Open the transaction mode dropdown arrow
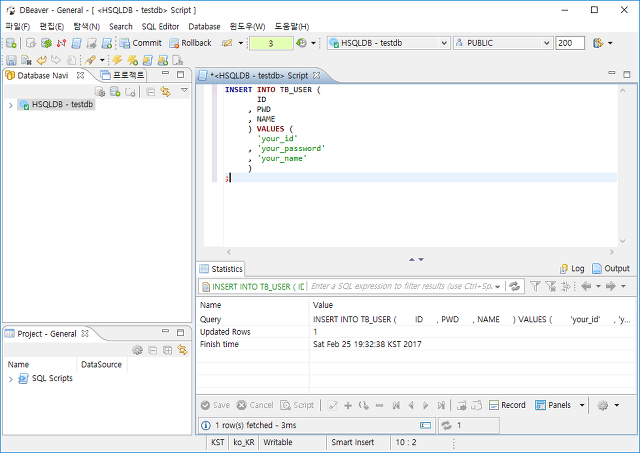The image size is (640, 453). click(240, 43)
